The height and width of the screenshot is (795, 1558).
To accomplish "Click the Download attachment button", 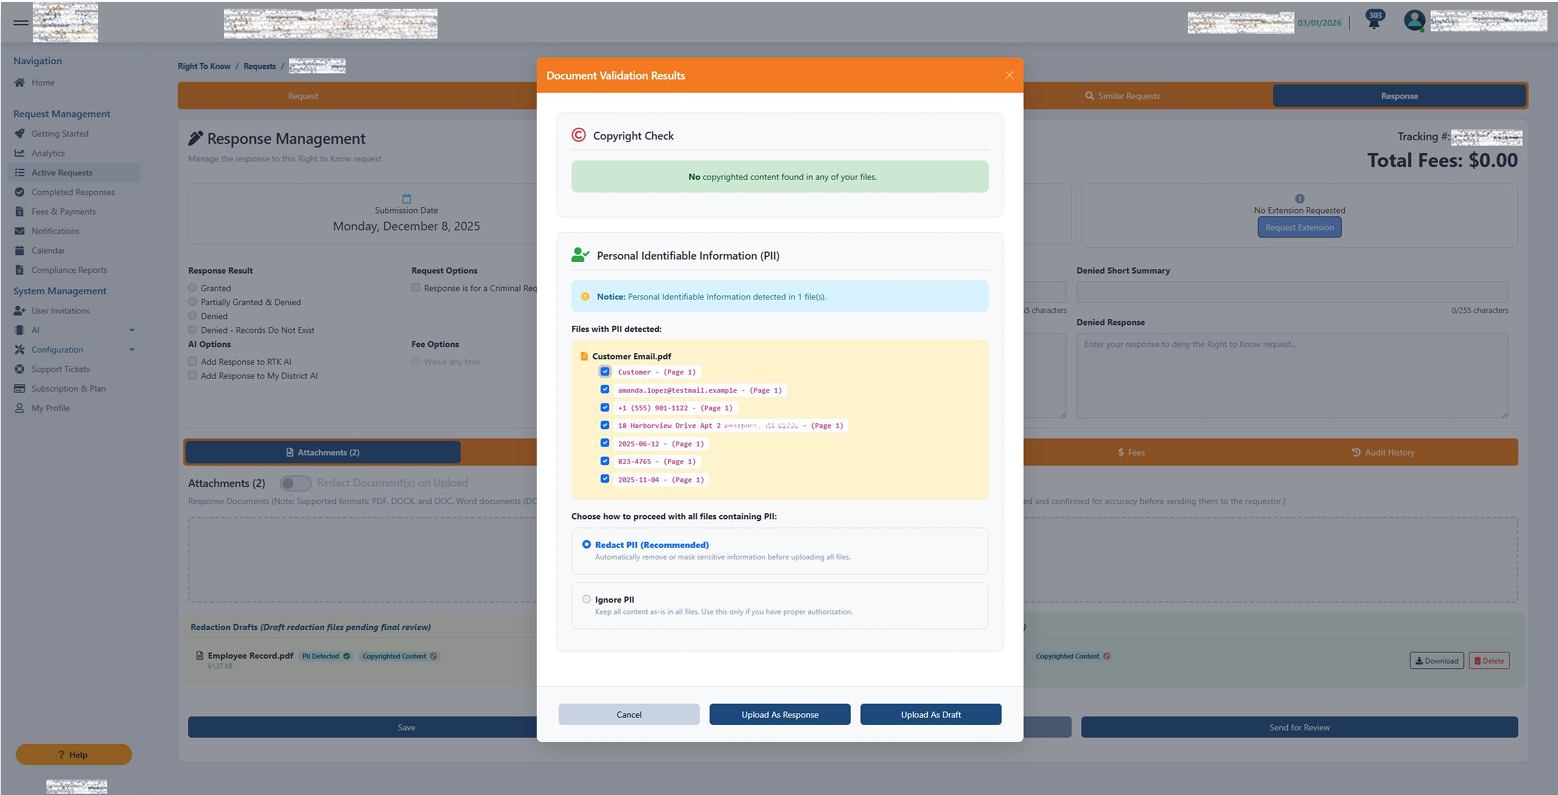I will [x=1437, y=661].
